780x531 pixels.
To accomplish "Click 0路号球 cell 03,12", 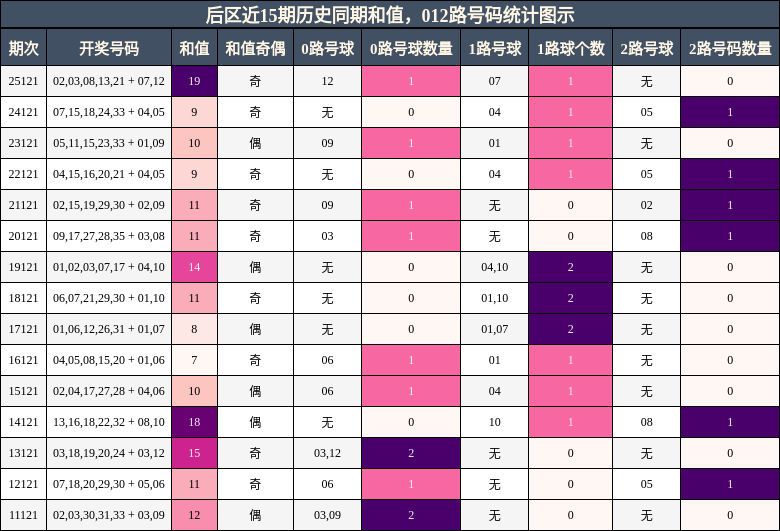I will (327, 453).
